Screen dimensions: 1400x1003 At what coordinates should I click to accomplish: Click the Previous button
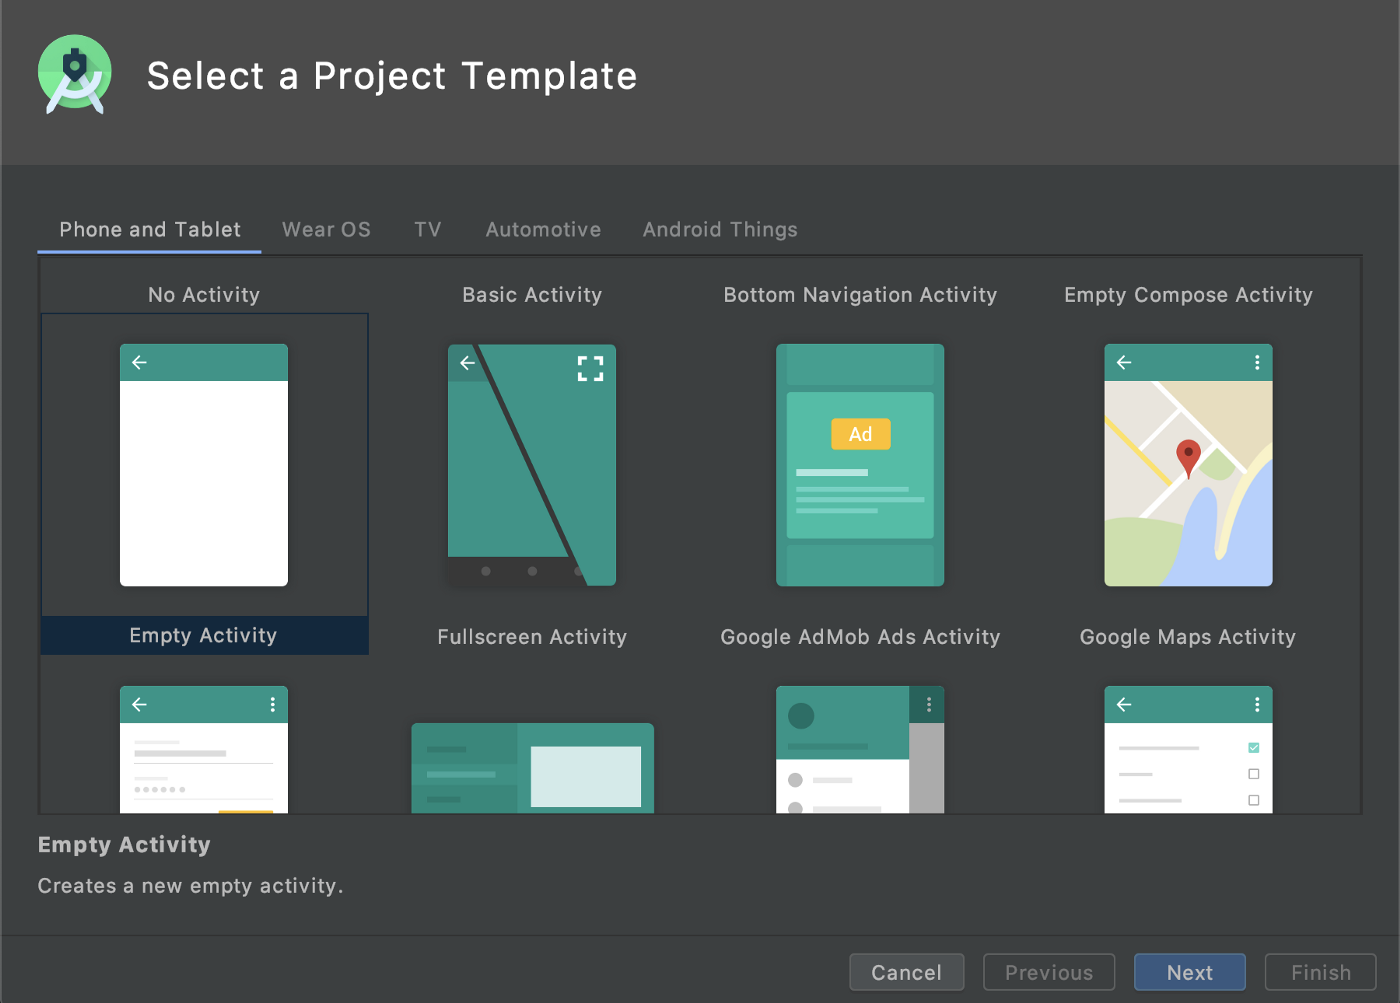tap(1048, 972)
